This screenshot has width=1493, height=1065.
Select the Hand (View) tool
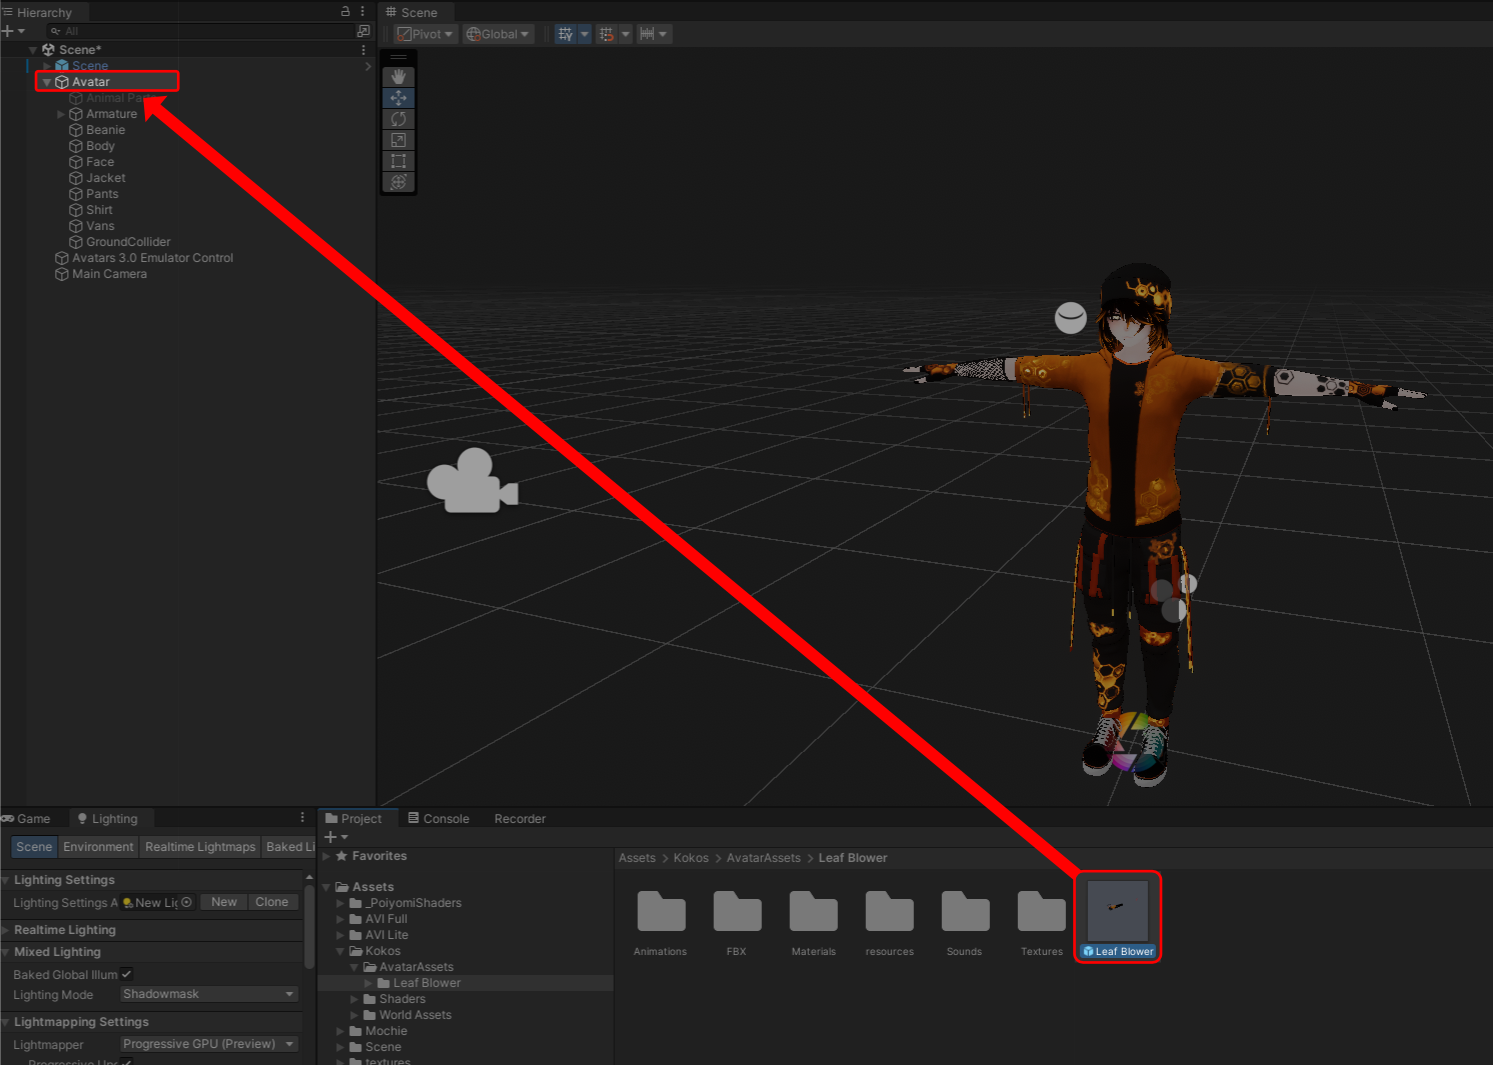398,77
